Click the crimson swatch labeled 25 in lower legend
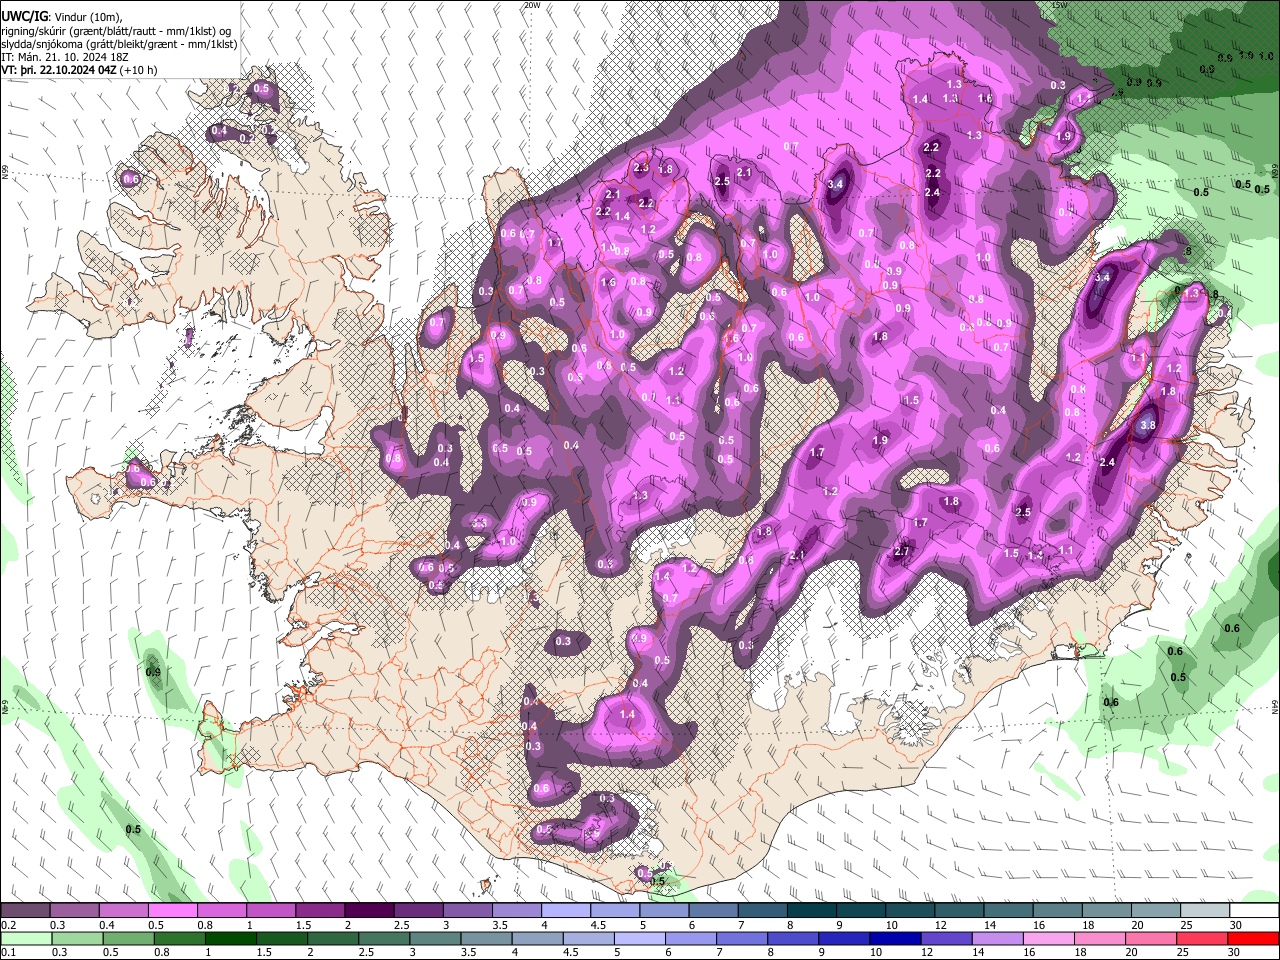The height and width of the screenshot is (960, 1280). [1201, 938]
